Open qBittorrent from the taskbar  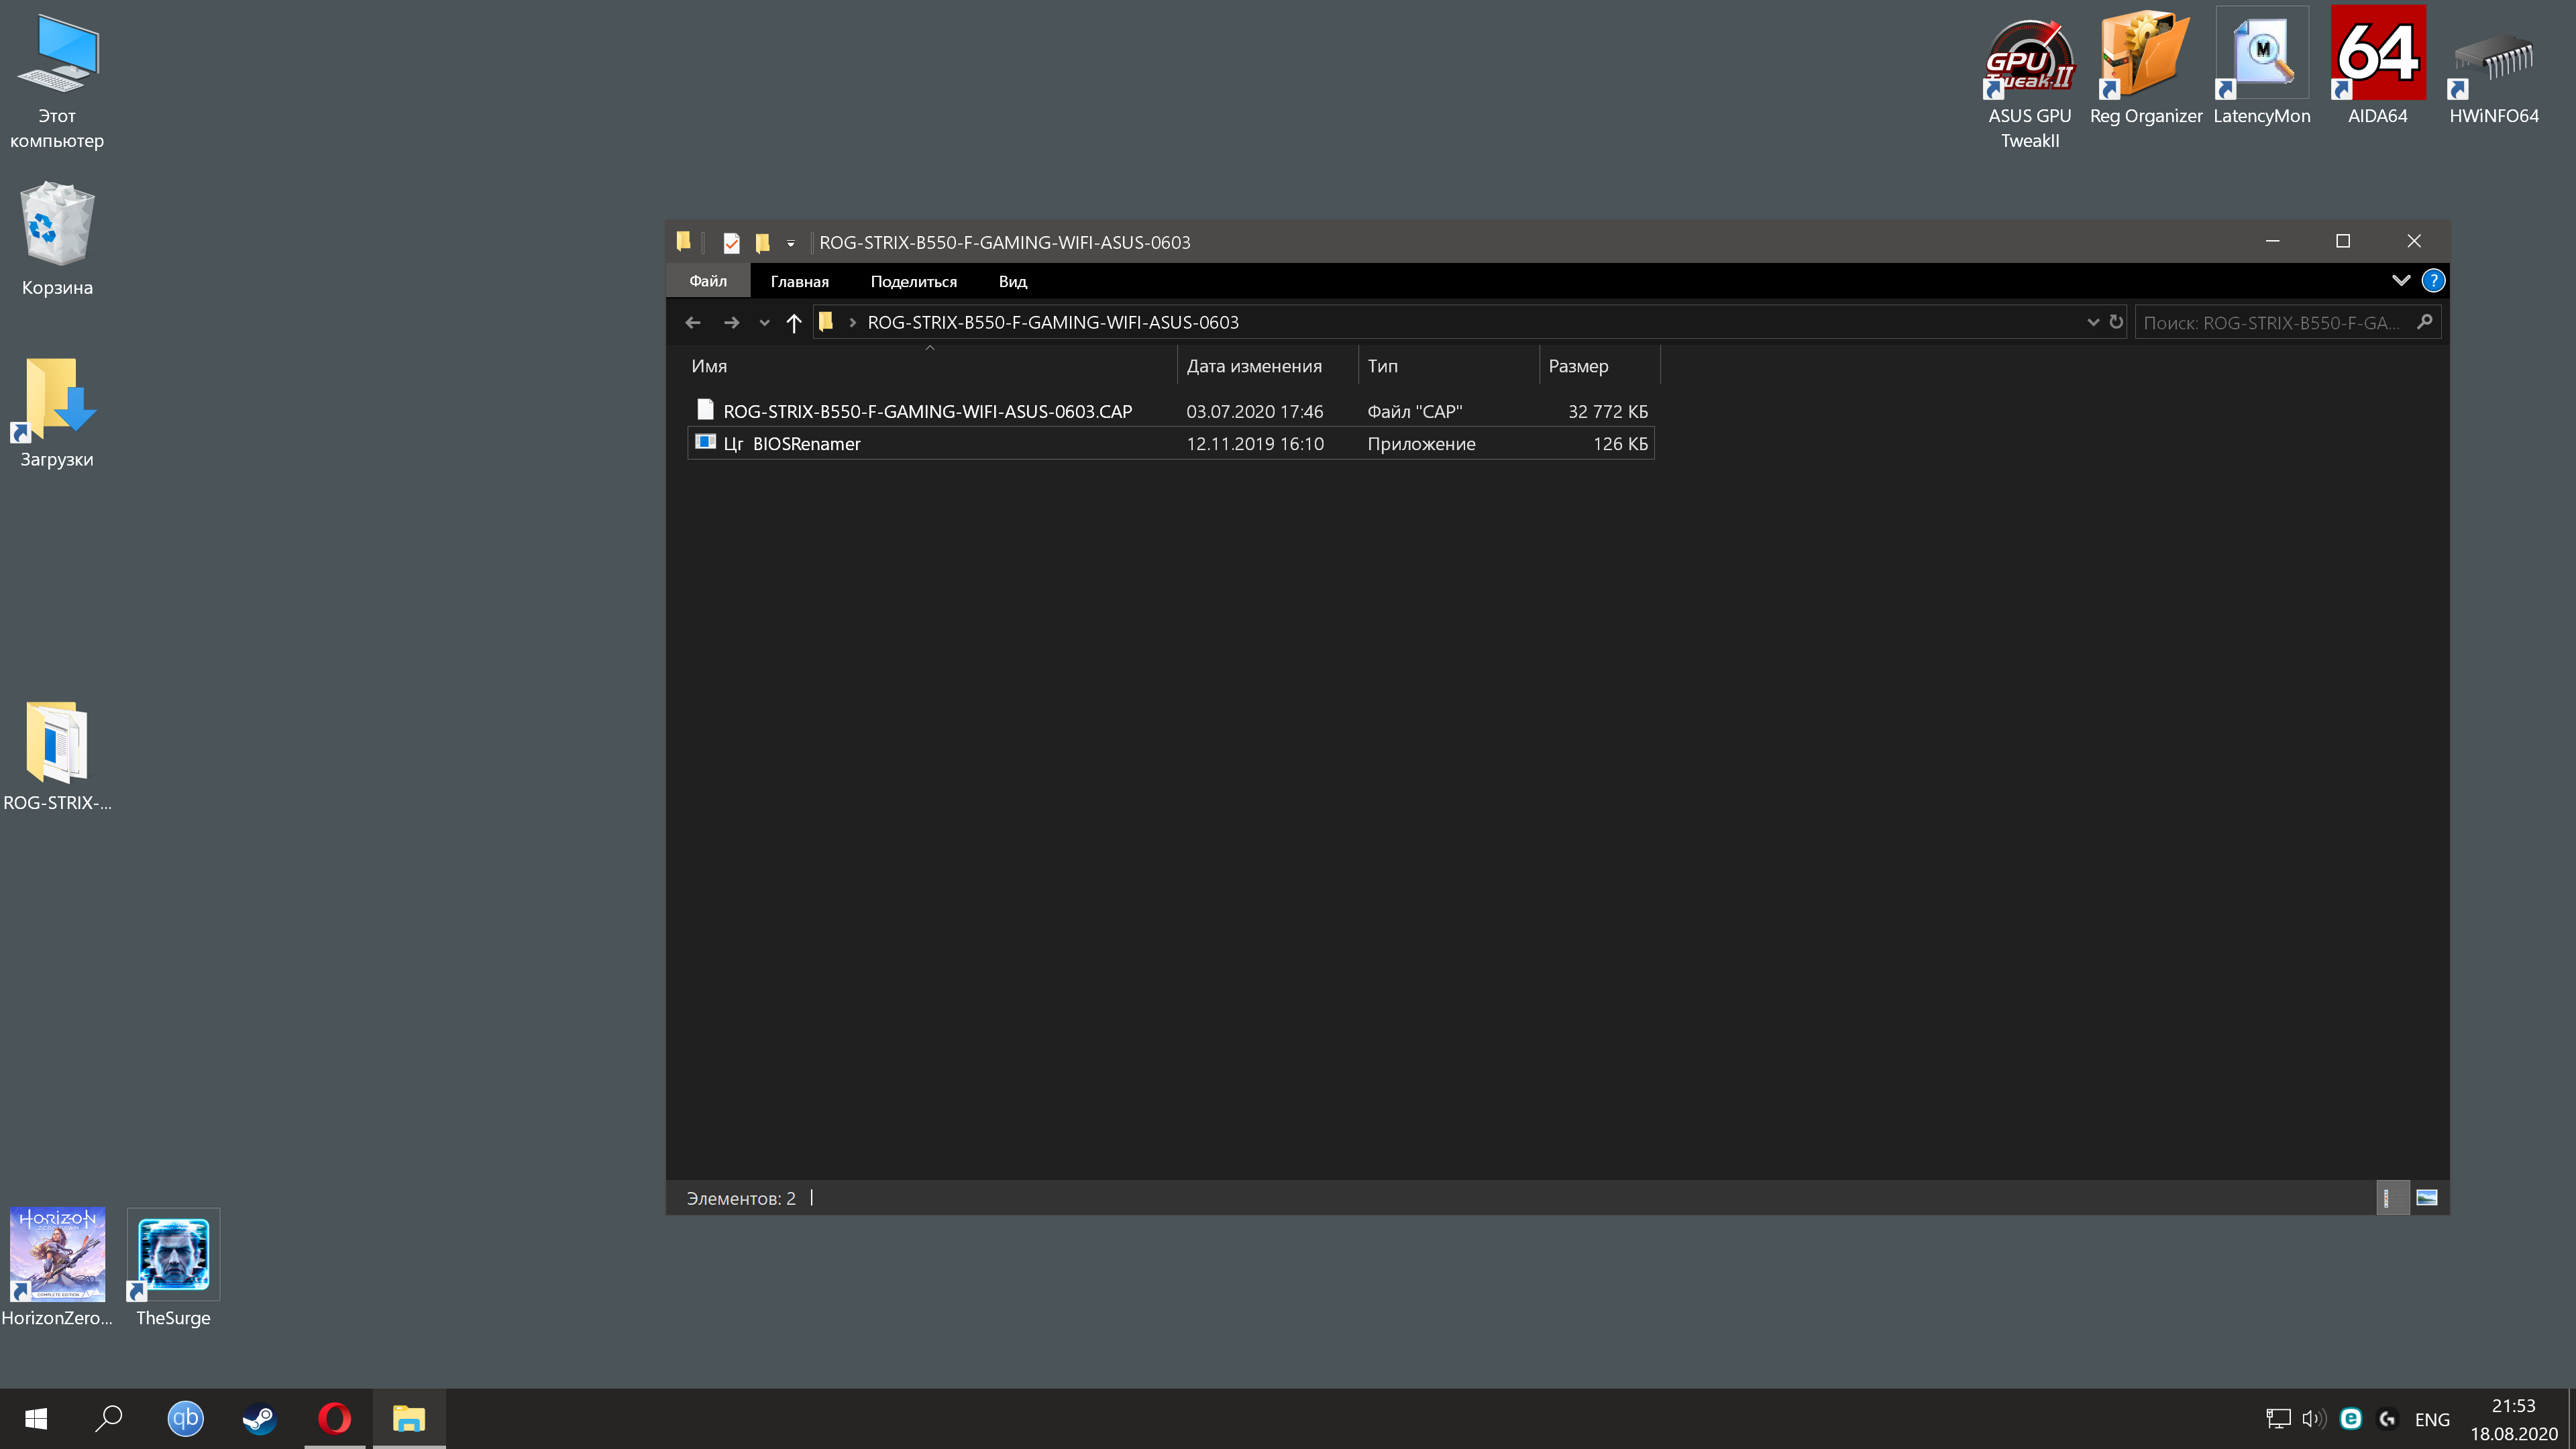pyautogui.click(x=185, y=1418)
